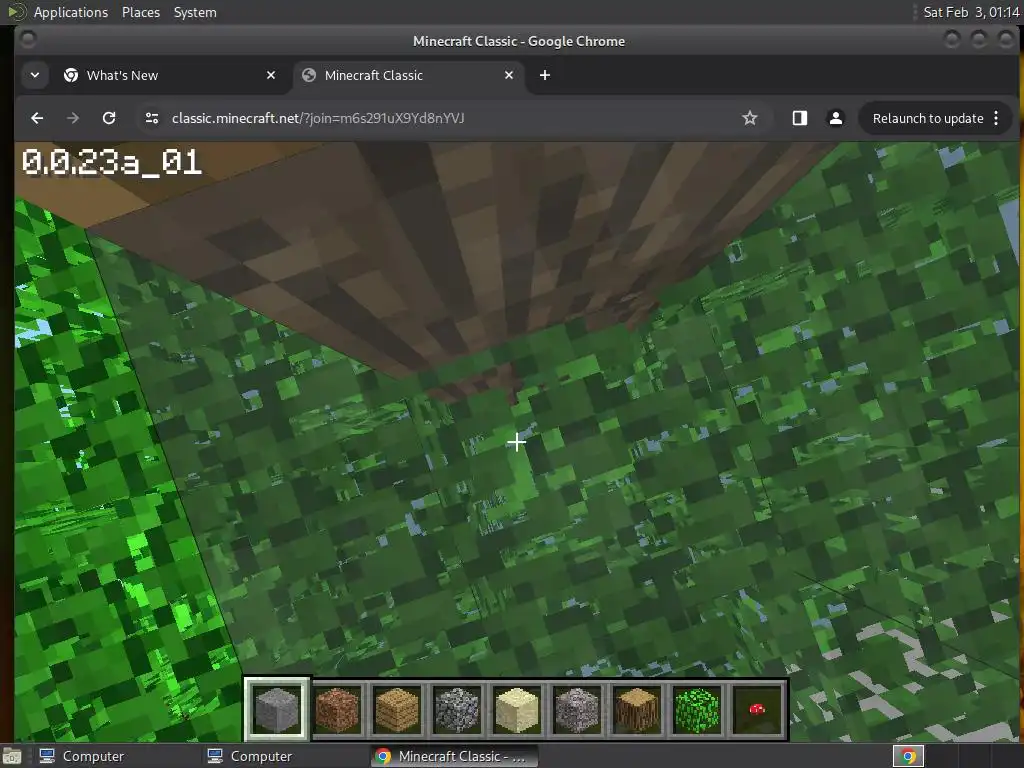Click the clock showing Sat Feb 3
The height and width of the screenshot is (768, 1024).
[x=971, y=12]
